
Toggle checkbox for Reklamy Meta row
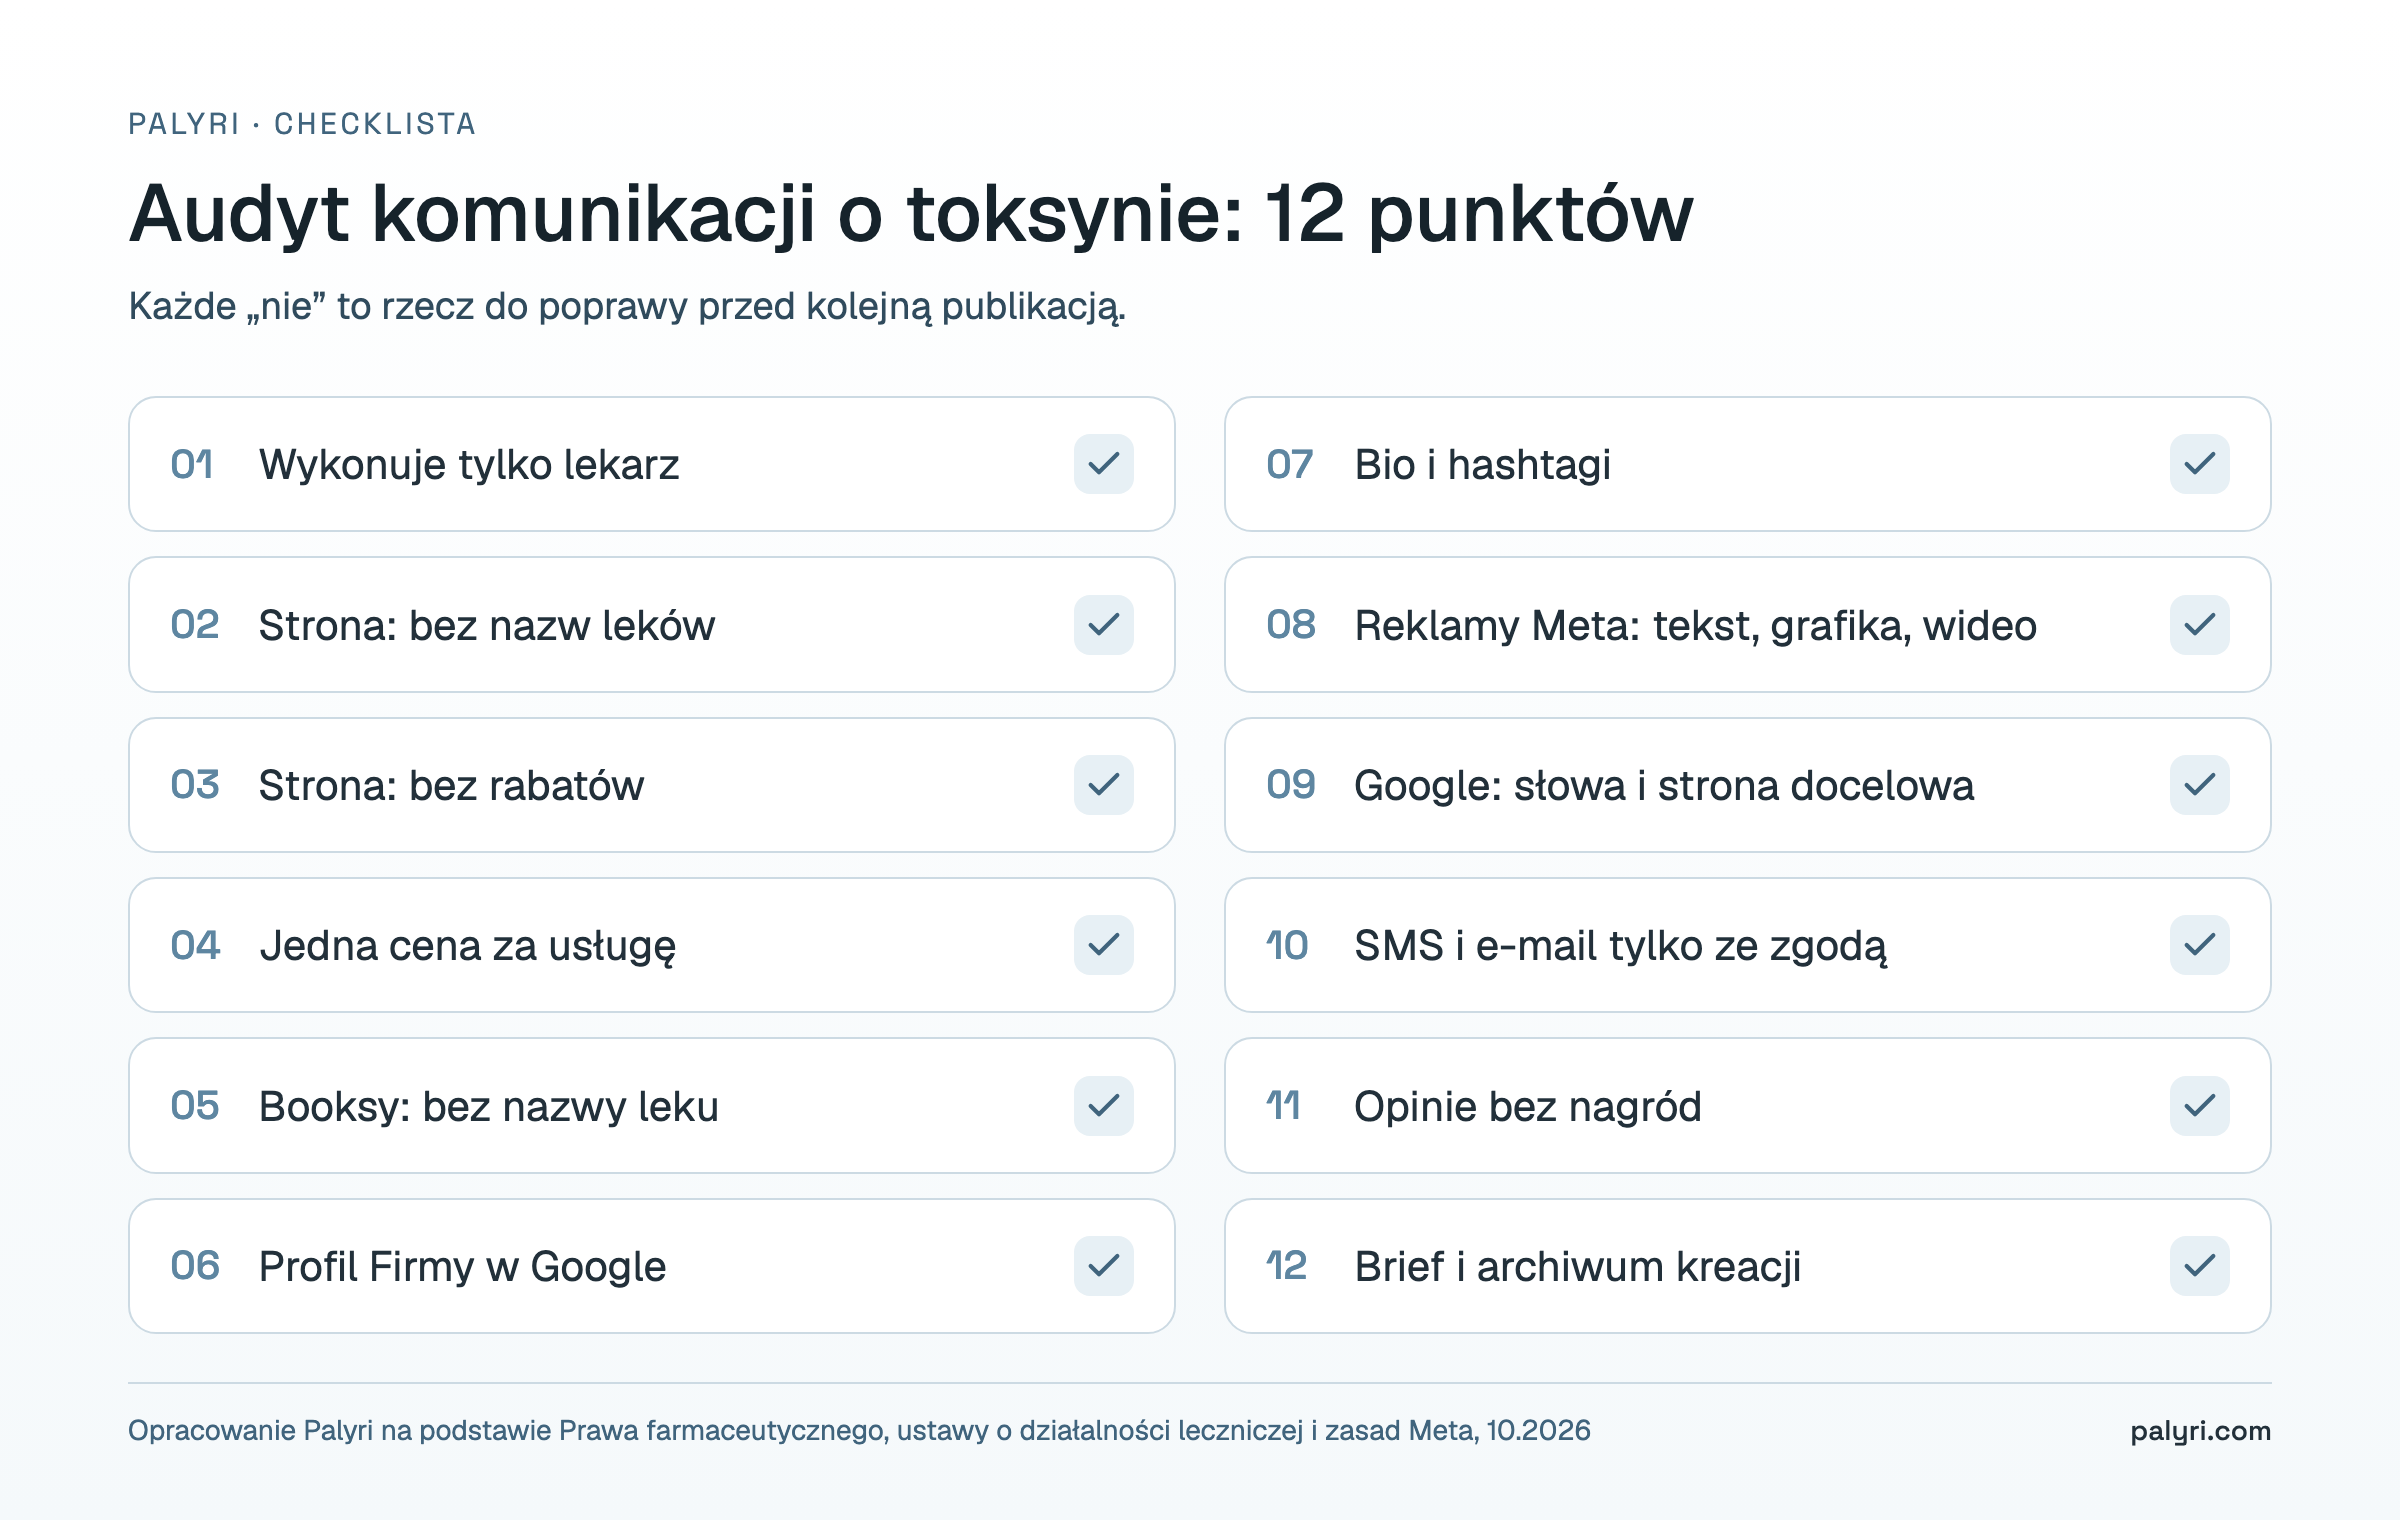pyautogui.click(x=2199, y=625)
